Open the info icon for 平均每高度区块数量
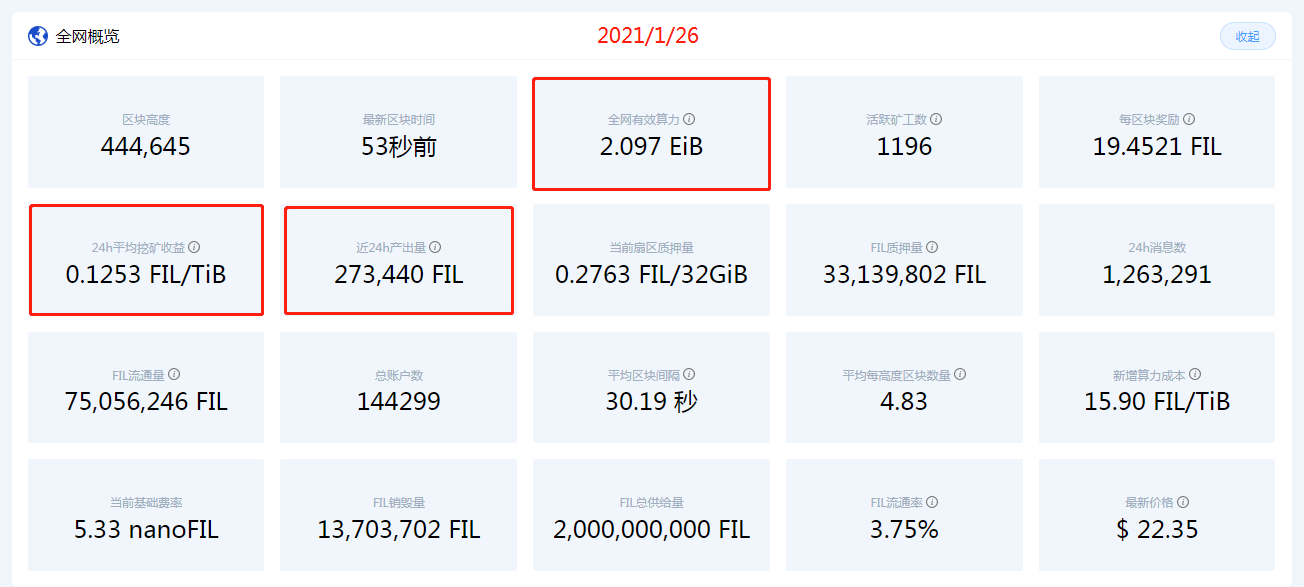 pyautogui.click(x=960, y=374)
